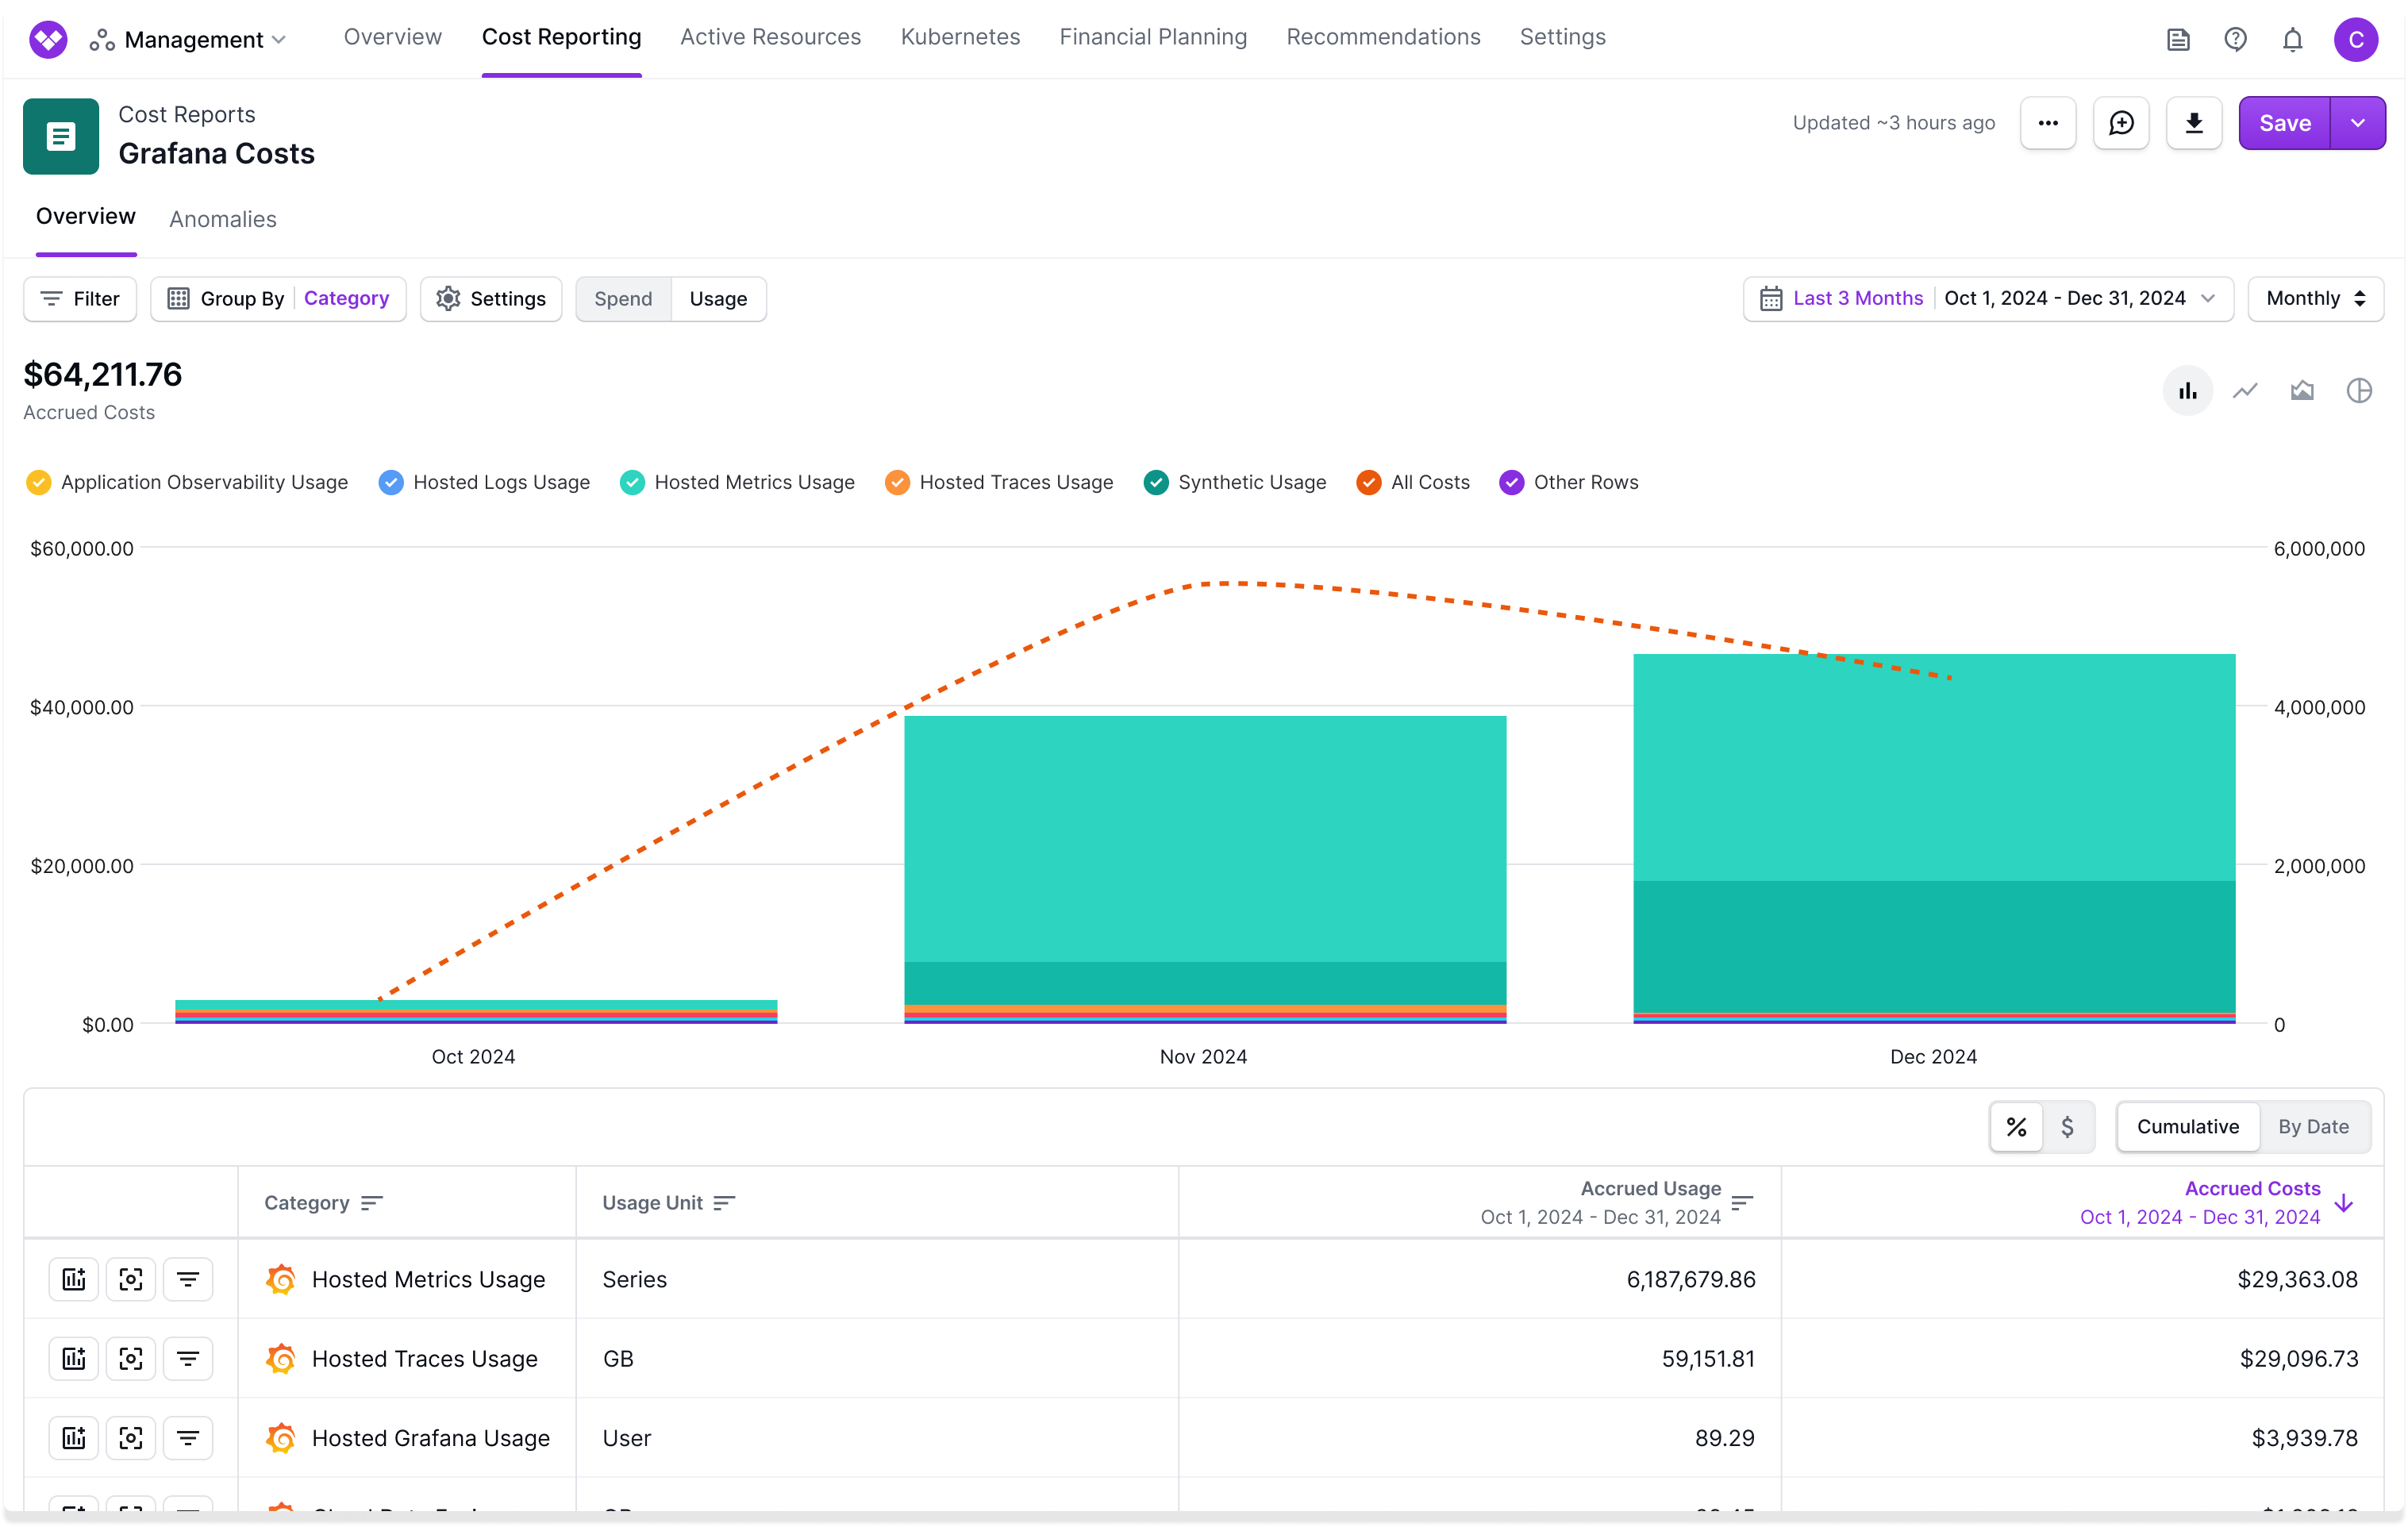Select Usage view toggle

tap(718, 299)
